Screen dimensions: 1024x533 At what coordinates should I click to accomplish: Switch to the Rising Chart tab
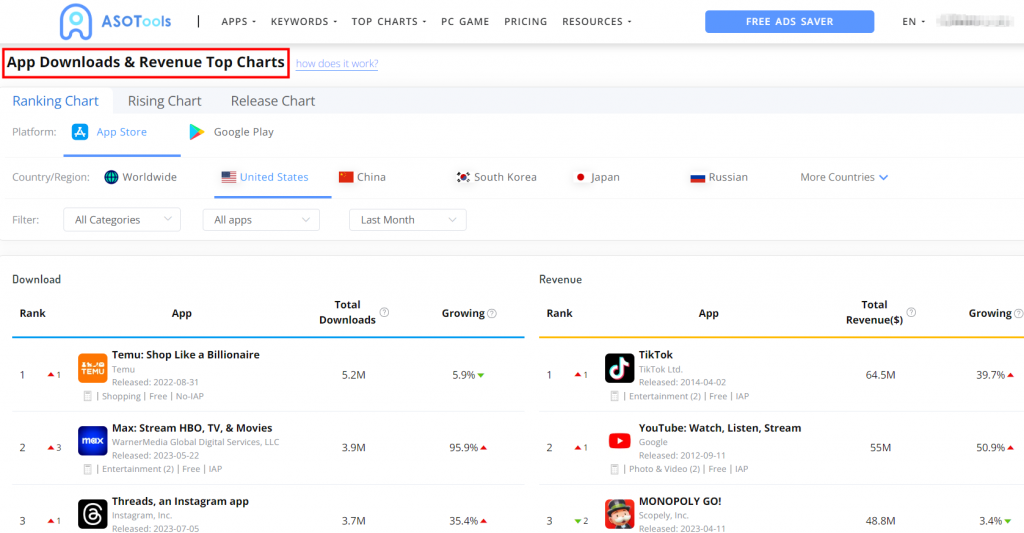point(164,101)
